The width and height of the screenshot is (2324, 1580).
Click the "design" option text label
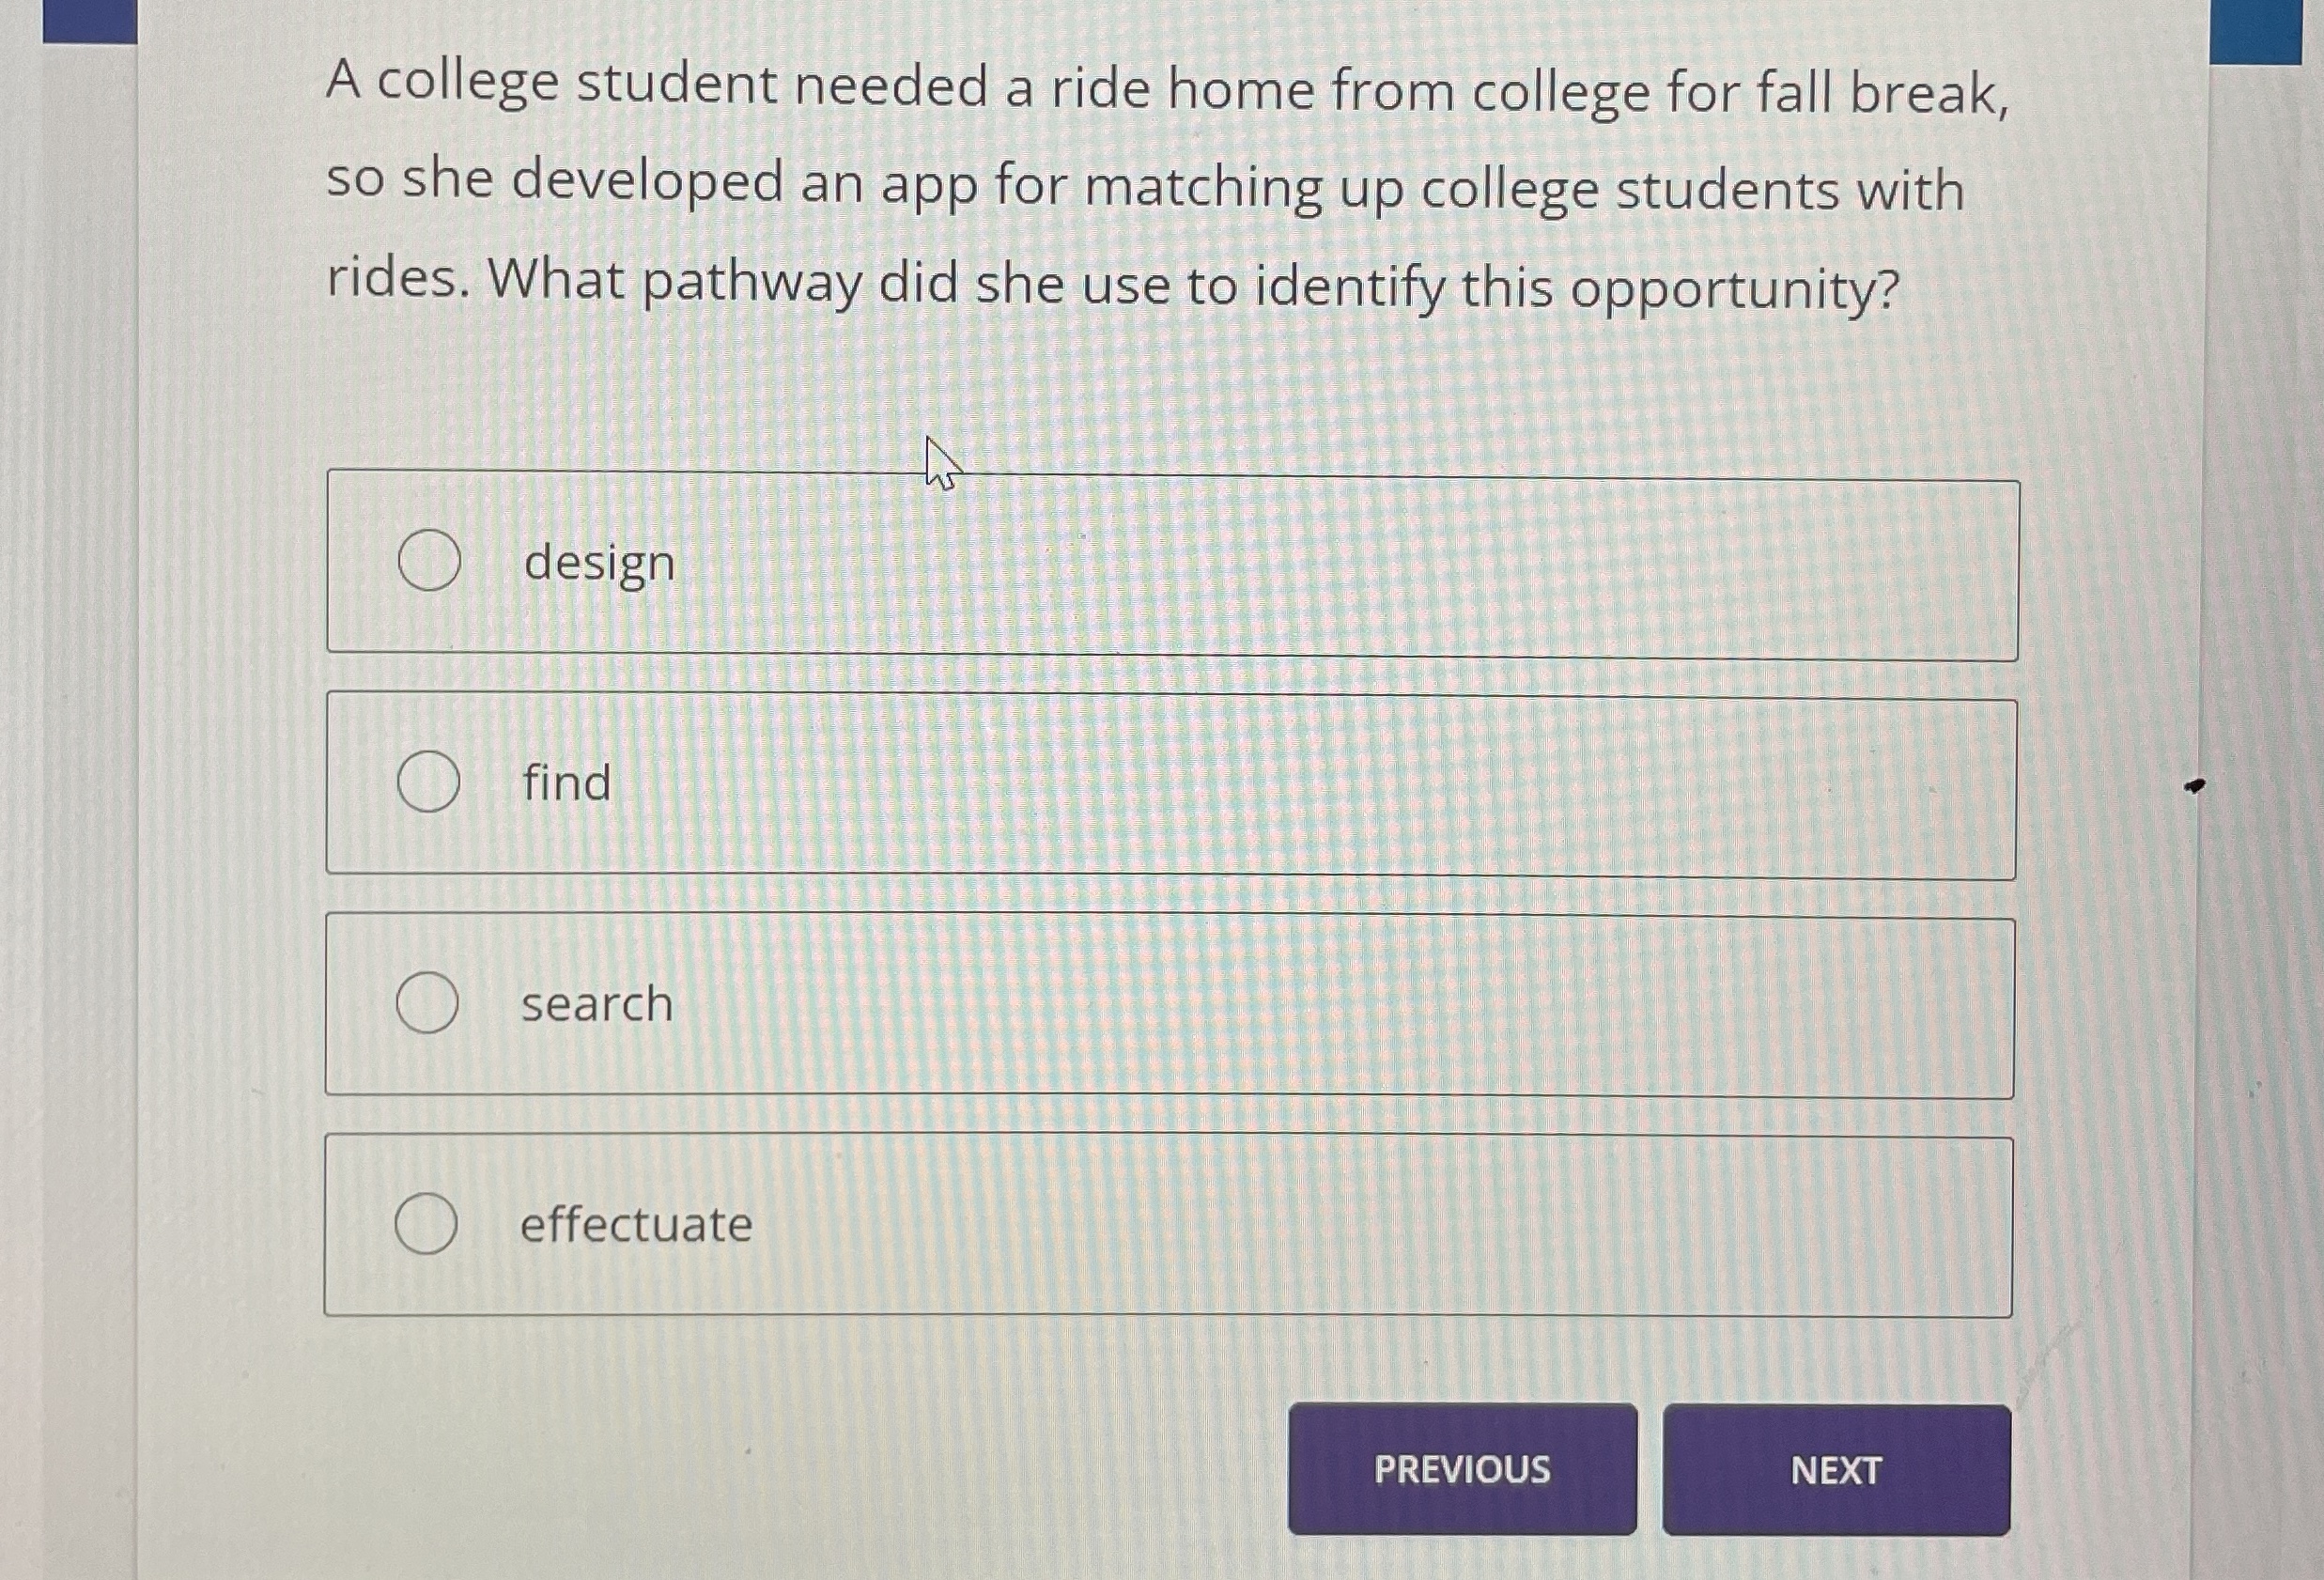[x=598, y=563]
